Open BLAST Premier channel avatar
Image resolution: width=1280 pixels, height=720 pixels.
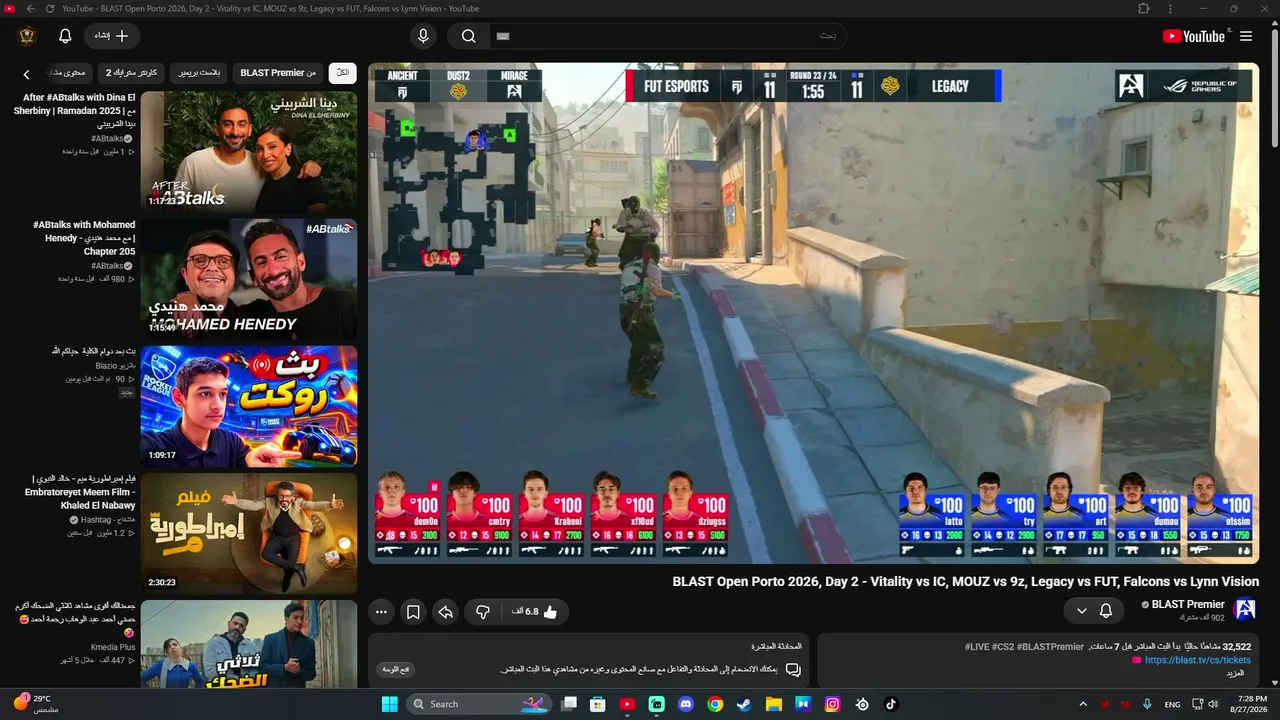click(x=1245, y=609)
